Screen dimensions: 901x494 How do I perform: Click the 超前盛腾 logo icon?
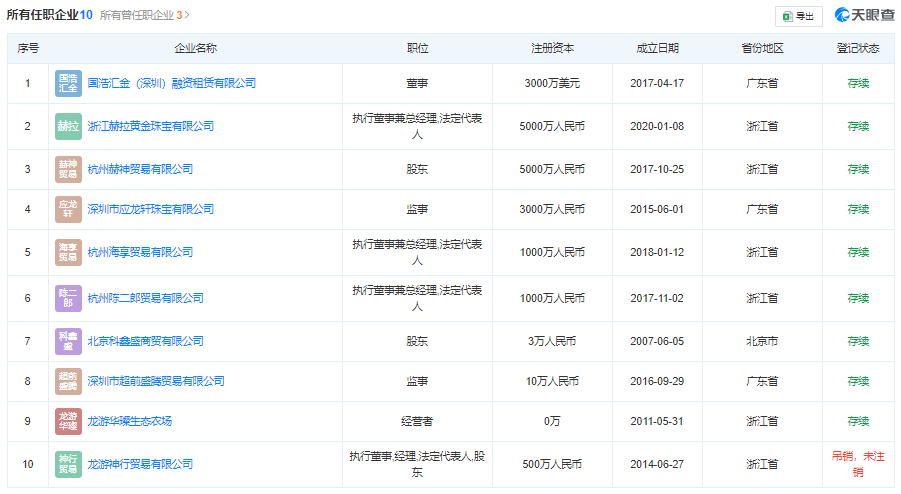click(x=68, y=381)
